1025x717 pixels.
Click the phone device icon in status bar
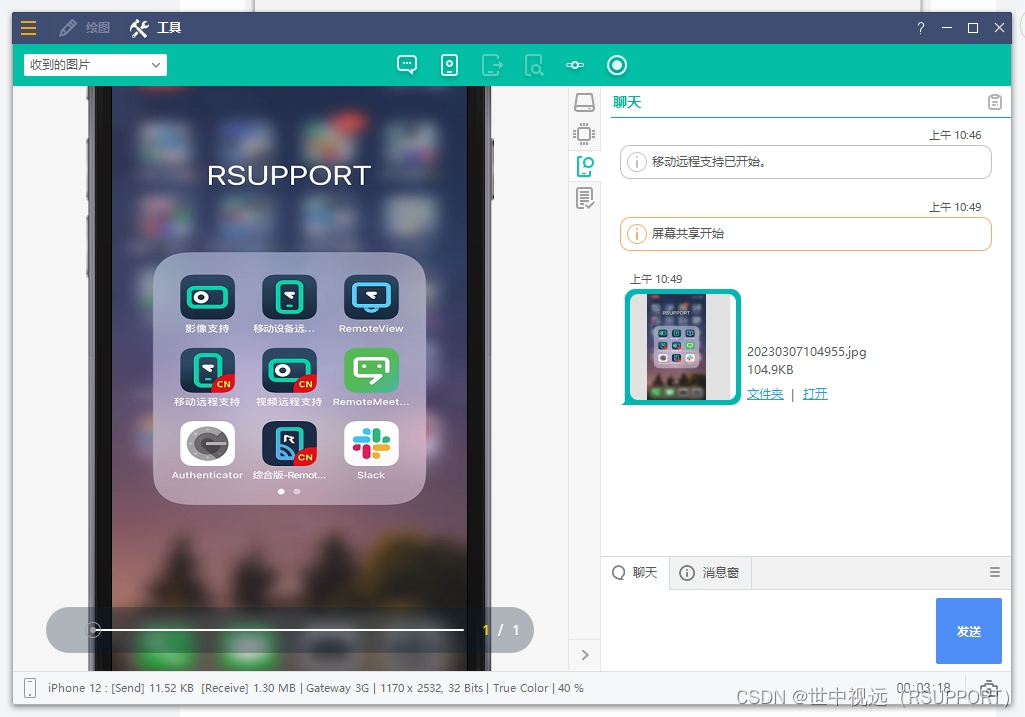point(29,688)
